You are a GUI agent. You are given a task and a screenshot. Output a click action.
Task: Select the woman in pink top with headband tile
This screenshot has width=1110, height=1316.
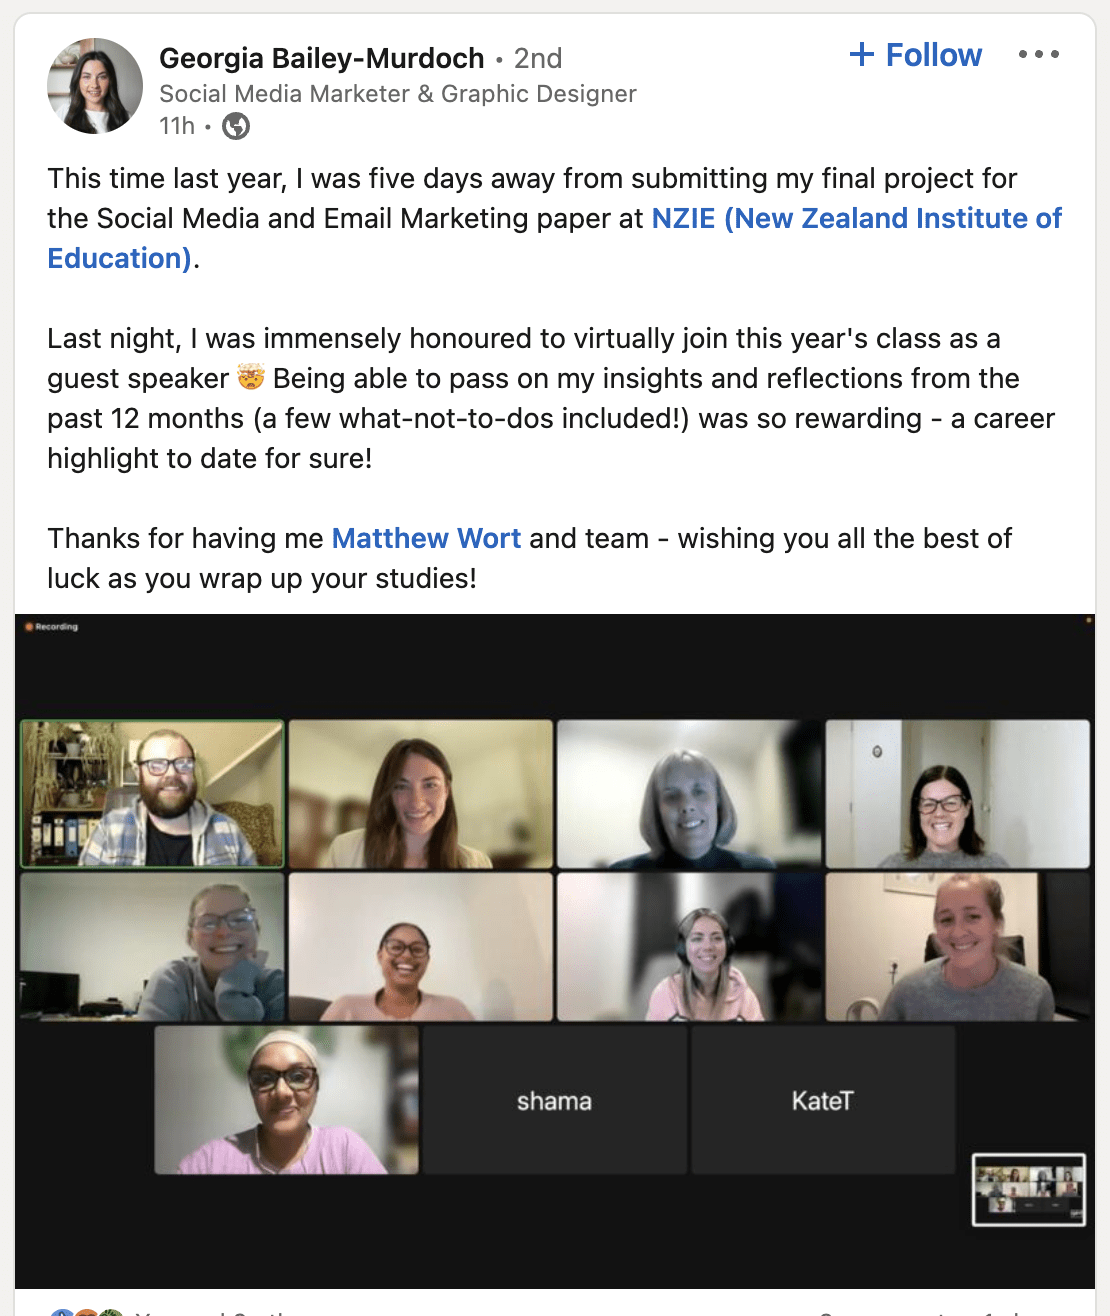(x=286, y=1100)
